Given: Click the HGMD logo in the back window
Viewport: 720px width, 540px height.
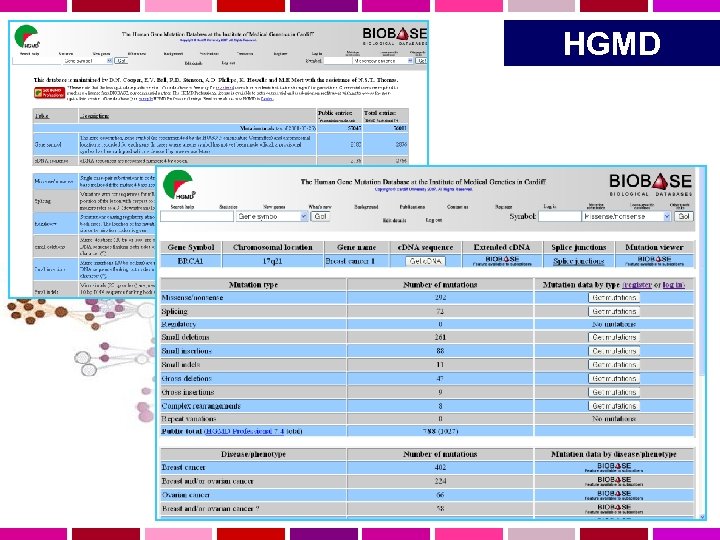Looking at the screenshot, I should [x=27, y=37].
